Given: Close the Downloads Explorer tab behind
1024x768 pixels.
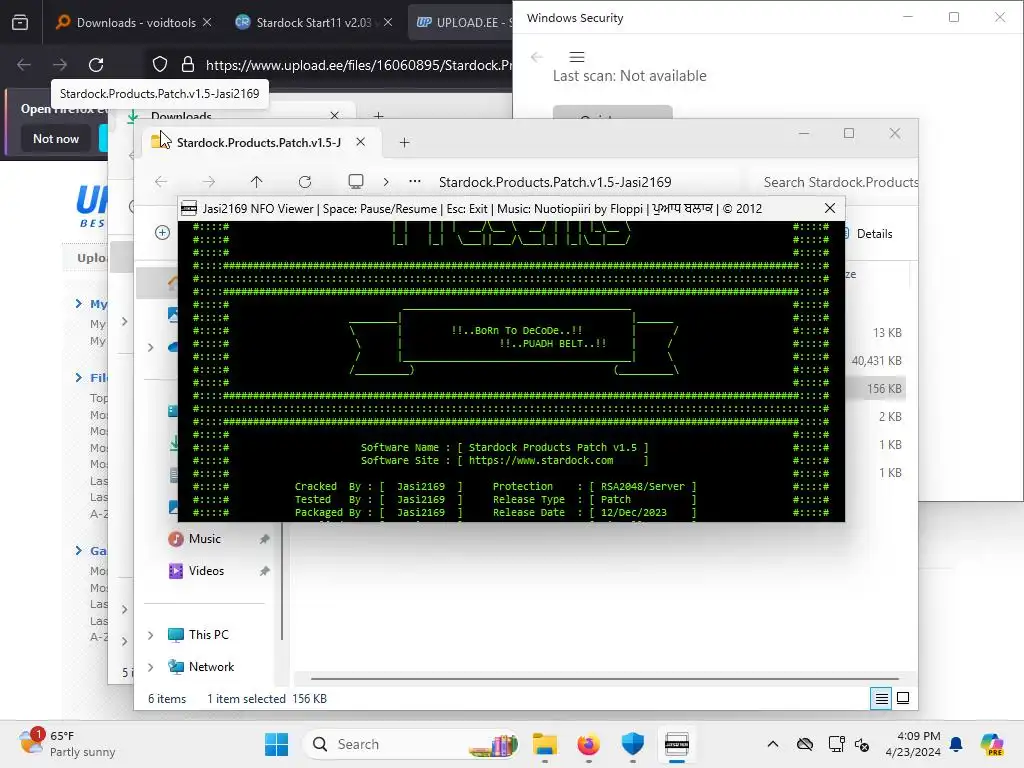Looking at the screenshot, I should 334,116.
